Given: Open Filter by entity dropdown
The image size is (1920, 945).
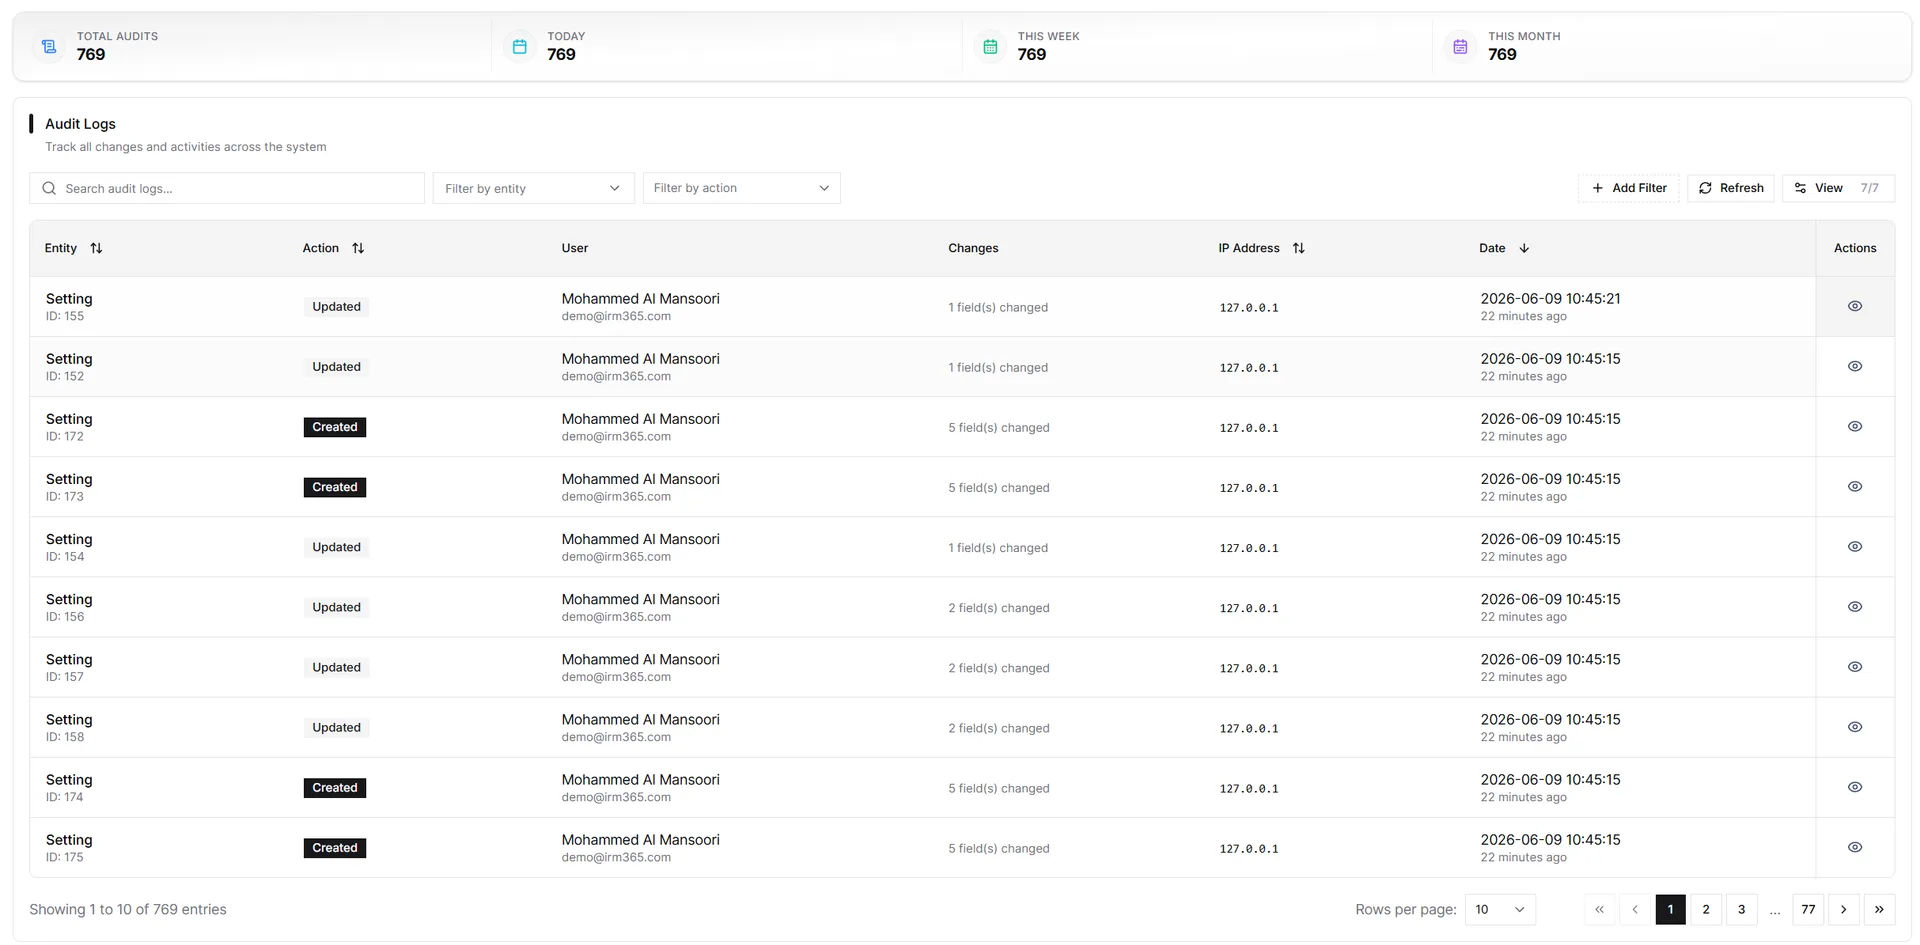Looking at the screenshot, I should pyautogui.click(x=533, y=188).
